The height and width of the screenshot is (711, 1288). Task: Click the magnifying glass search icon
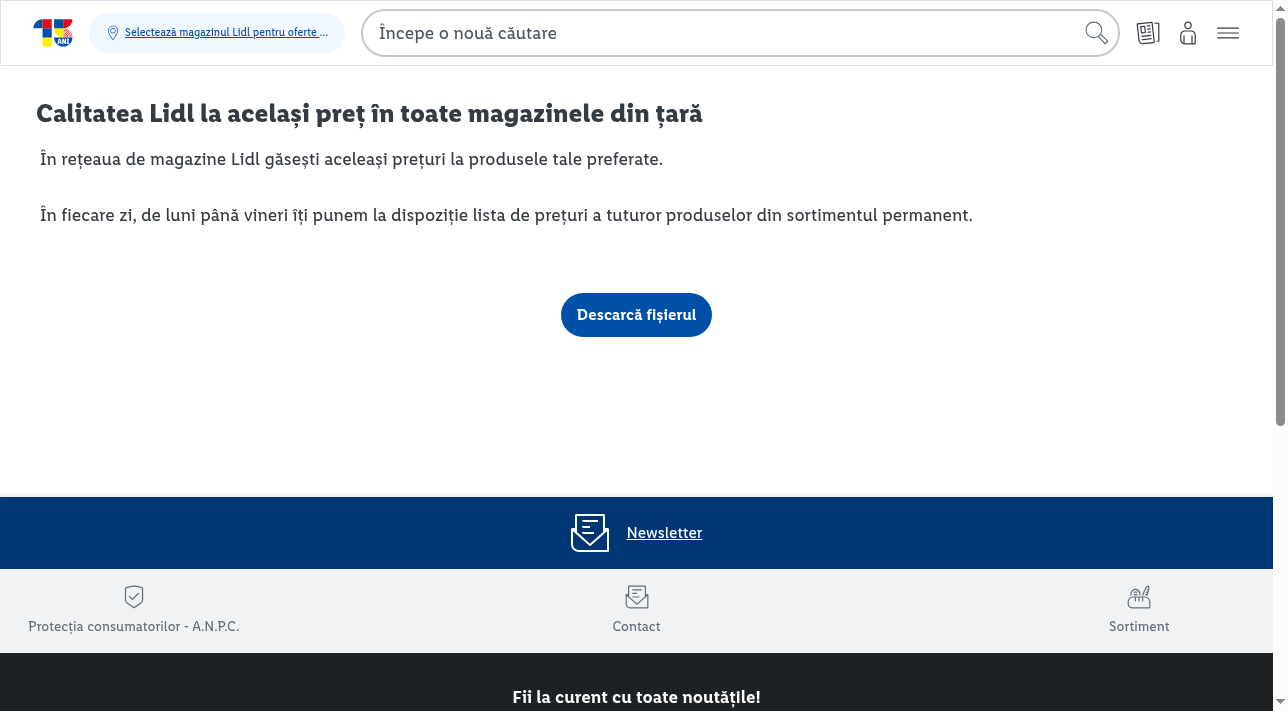point(1097,33)
